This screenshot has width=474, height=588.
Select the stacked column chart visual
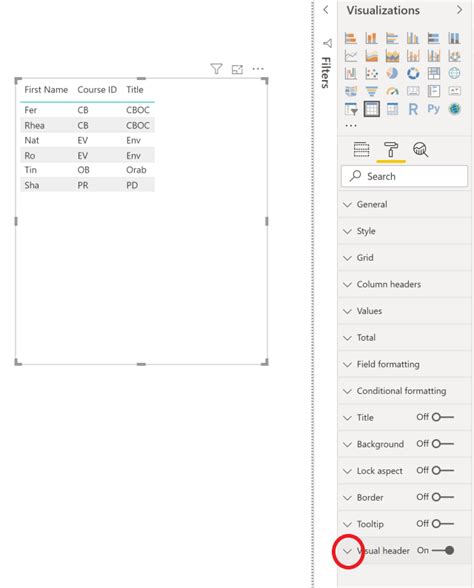tap(371, 38)
